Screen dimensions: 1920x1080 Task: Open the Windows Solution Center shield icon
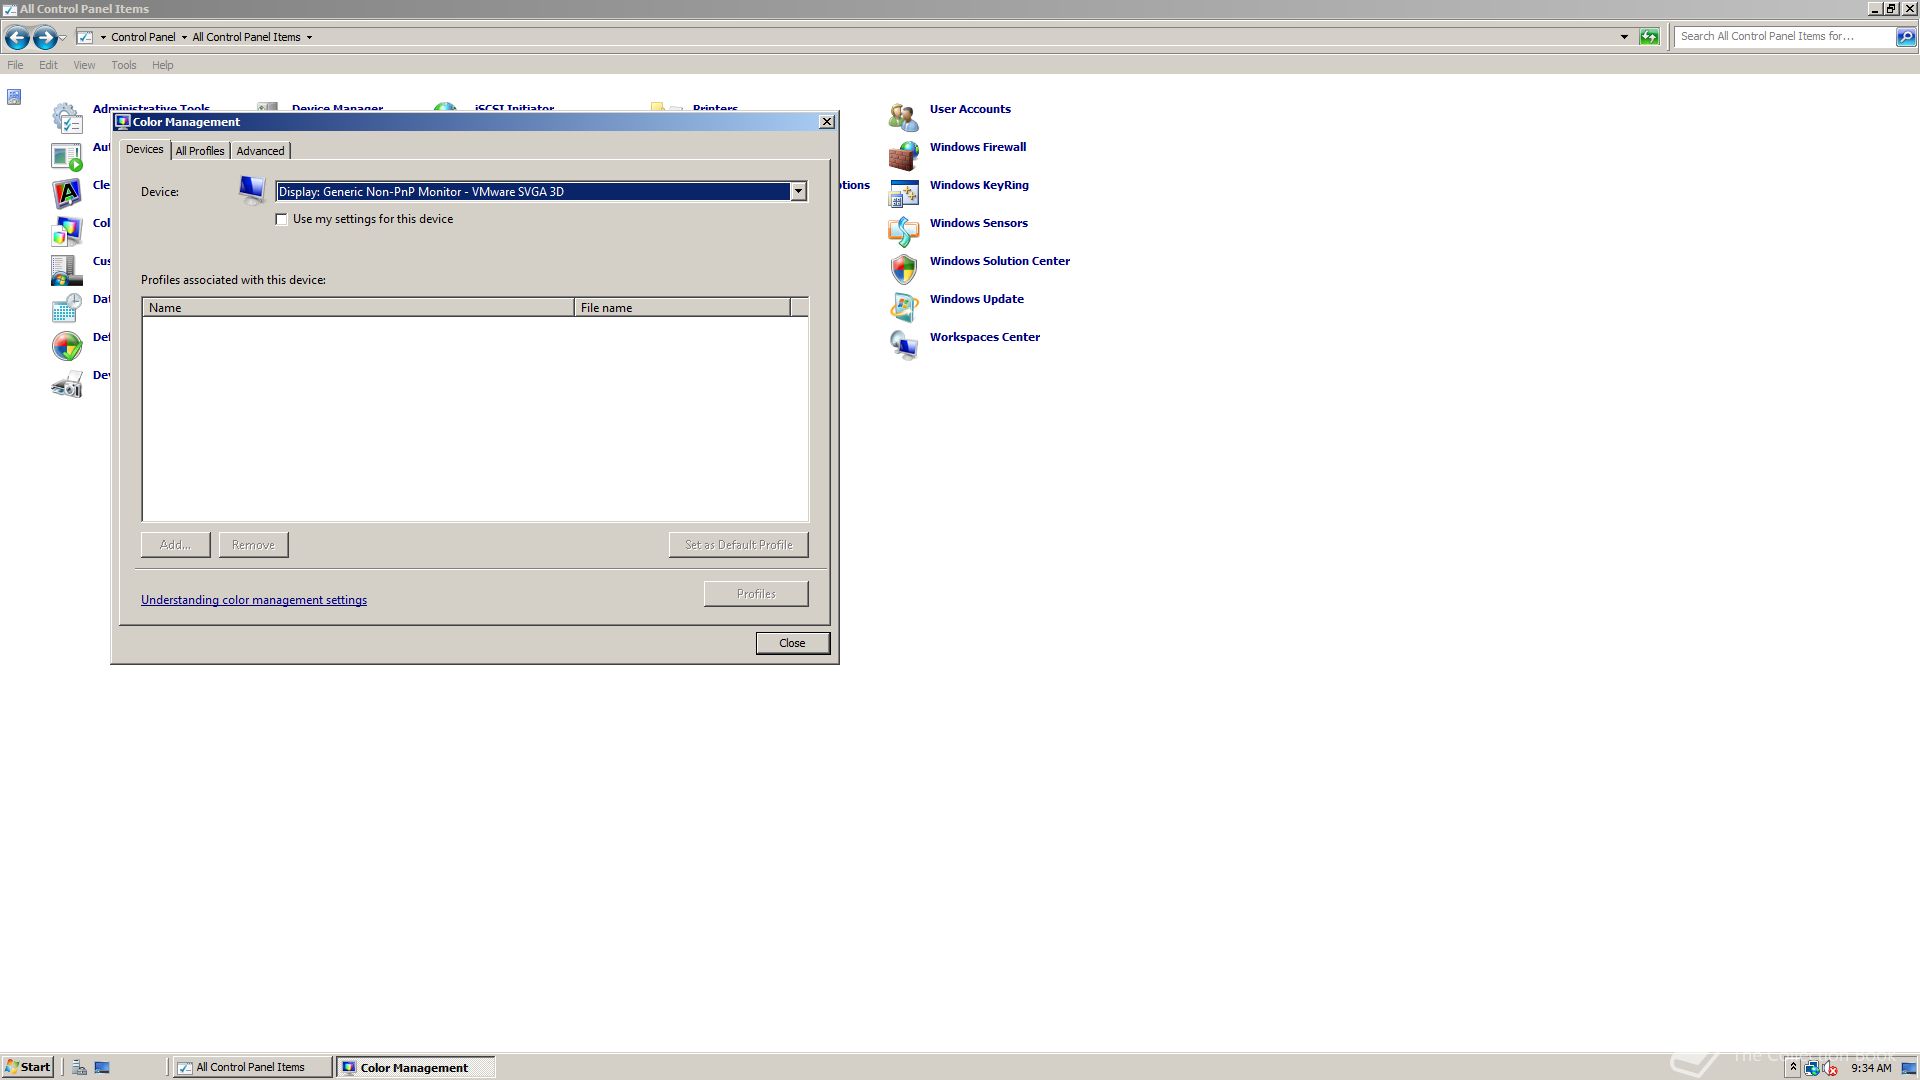903,270
